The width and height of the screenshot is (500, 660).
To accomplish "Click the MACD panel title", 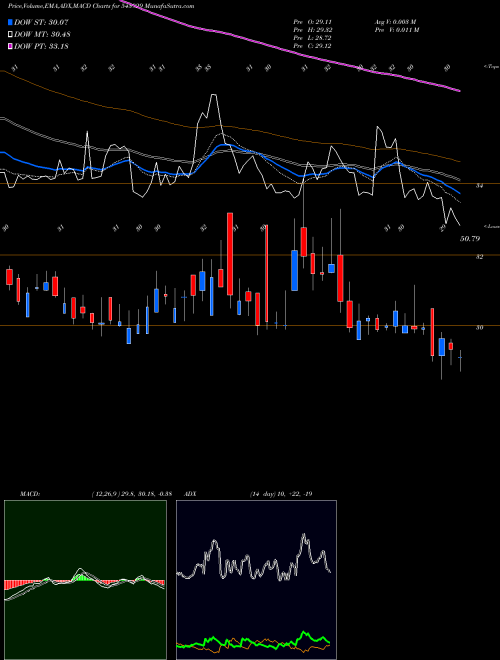I will pyautogui.click(x=30, y=494).
